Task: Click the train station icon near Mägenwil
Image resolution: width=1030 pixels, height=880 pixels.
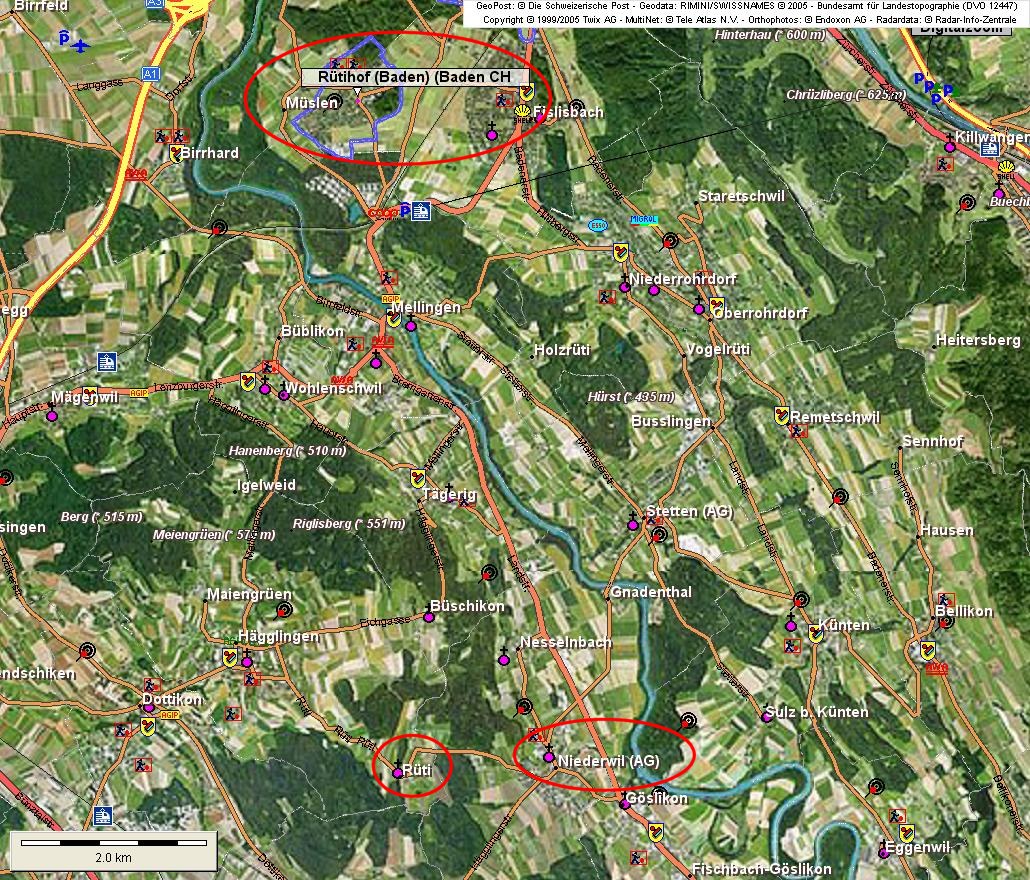Action: click(107, 361)
